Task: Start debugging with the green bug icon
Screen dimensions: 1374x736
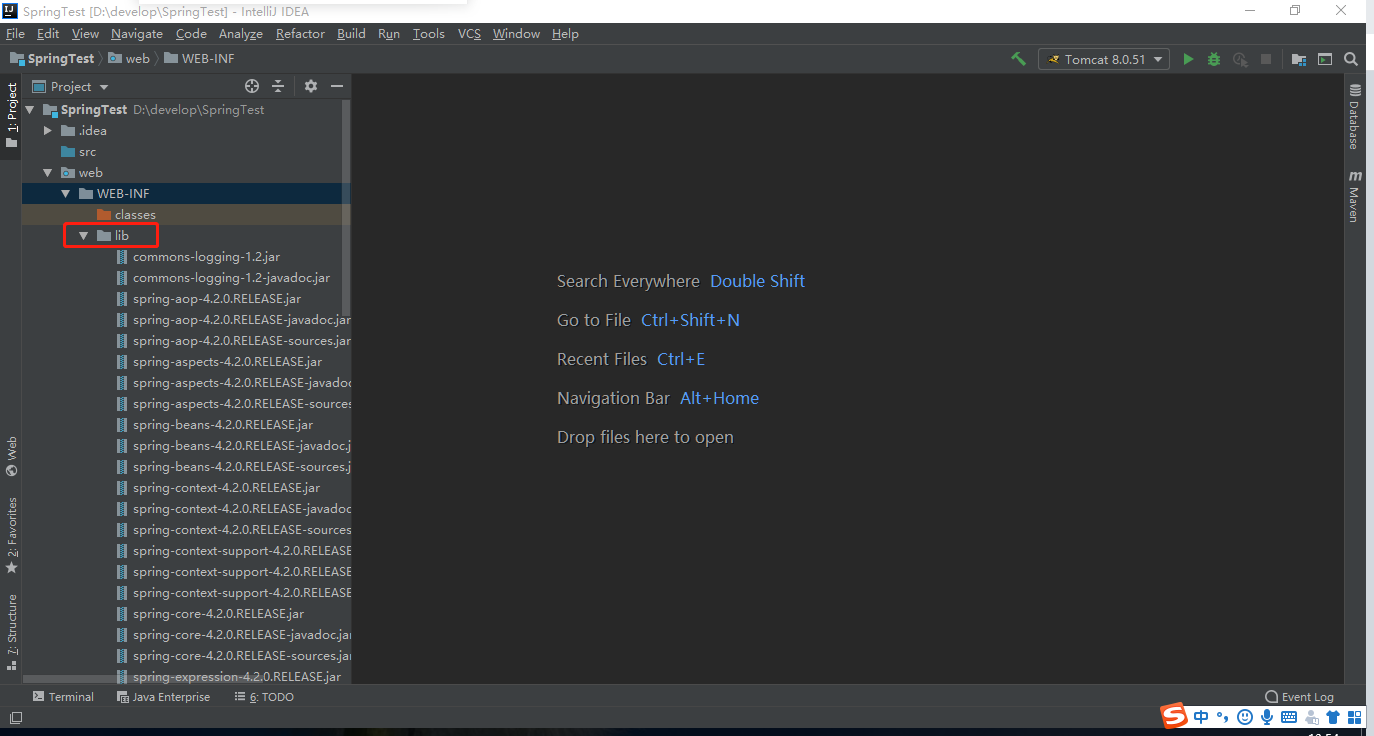Action: [x=1214, y=59]
